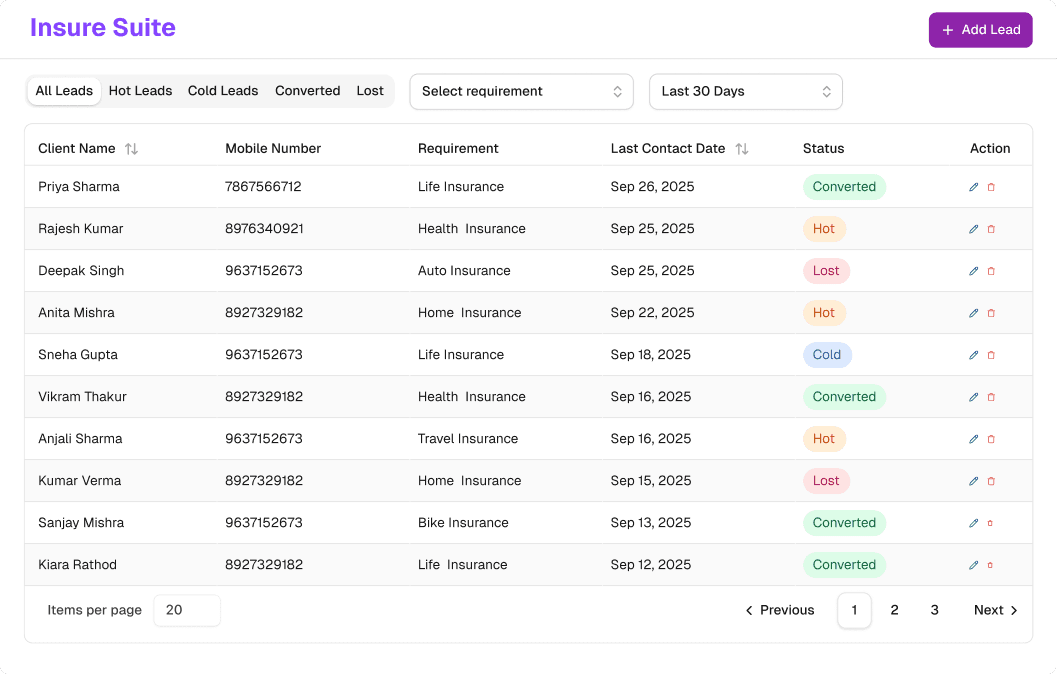Click Lost badge in Kumar Verma row
Viewport: 1057px width, 674px height.
click(x=826, y=481)
